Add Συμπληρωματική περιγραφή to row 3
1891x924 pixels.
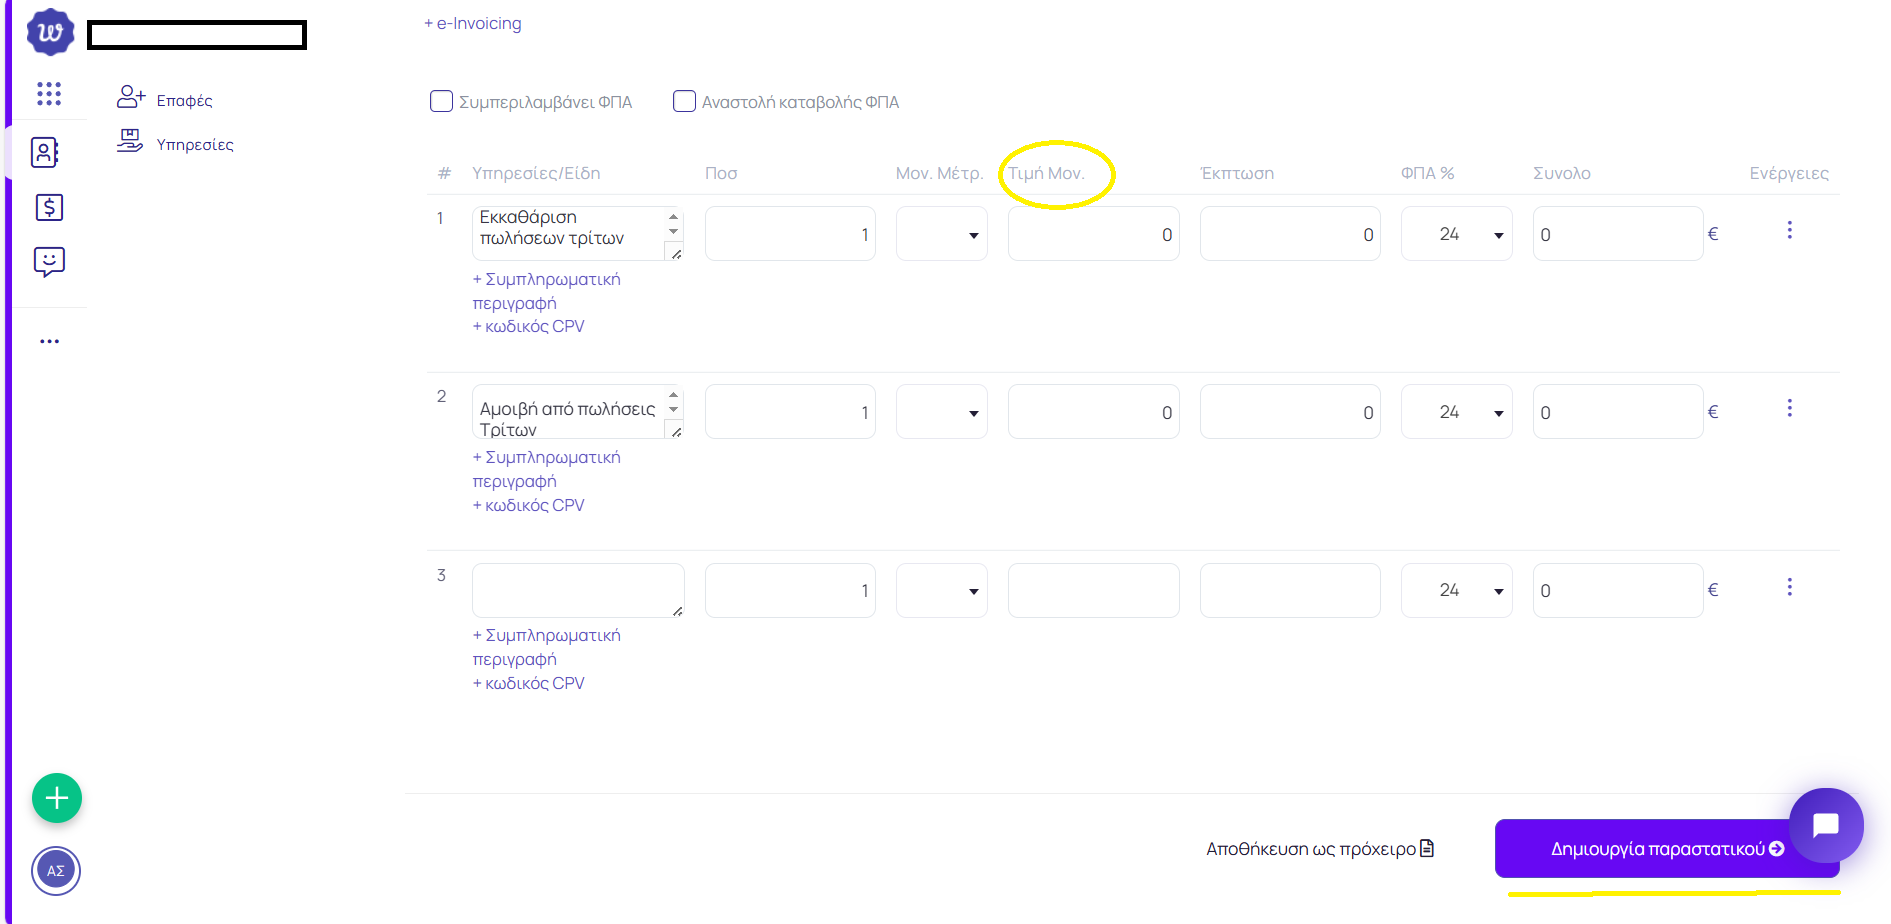546,647
